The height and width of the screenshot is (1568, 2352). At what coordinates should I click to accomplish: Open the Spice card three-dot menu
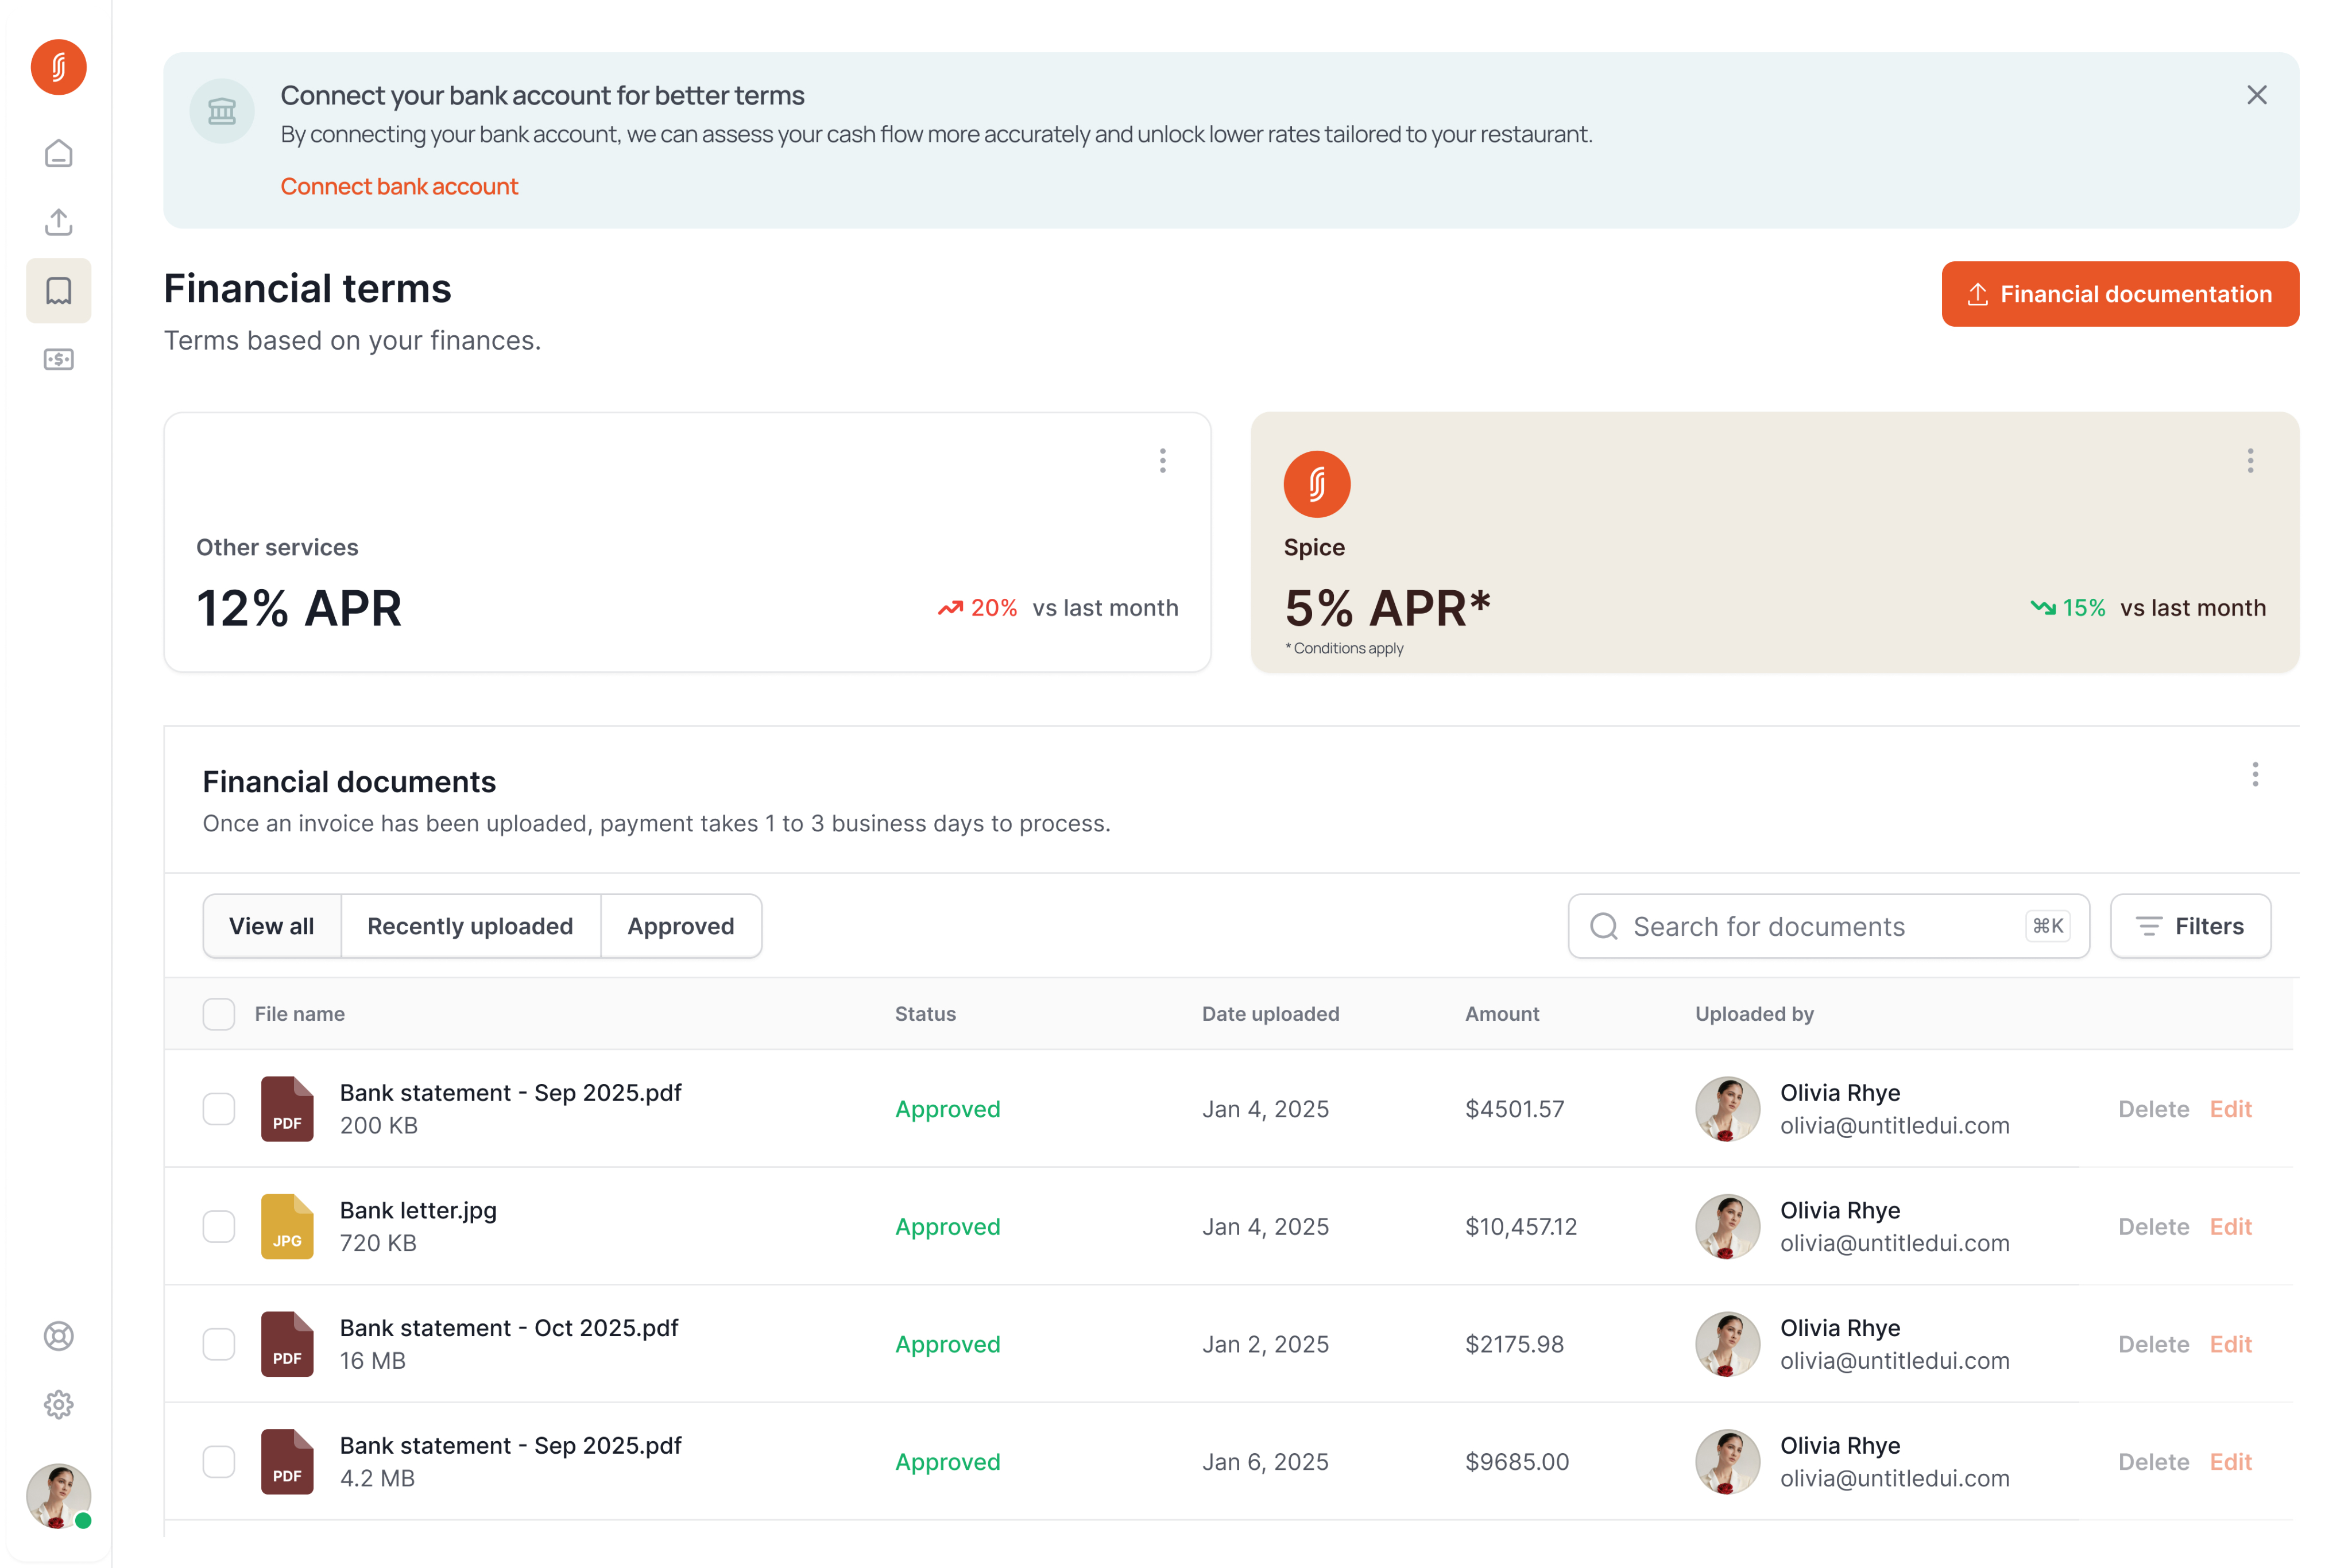point(2250,460)
